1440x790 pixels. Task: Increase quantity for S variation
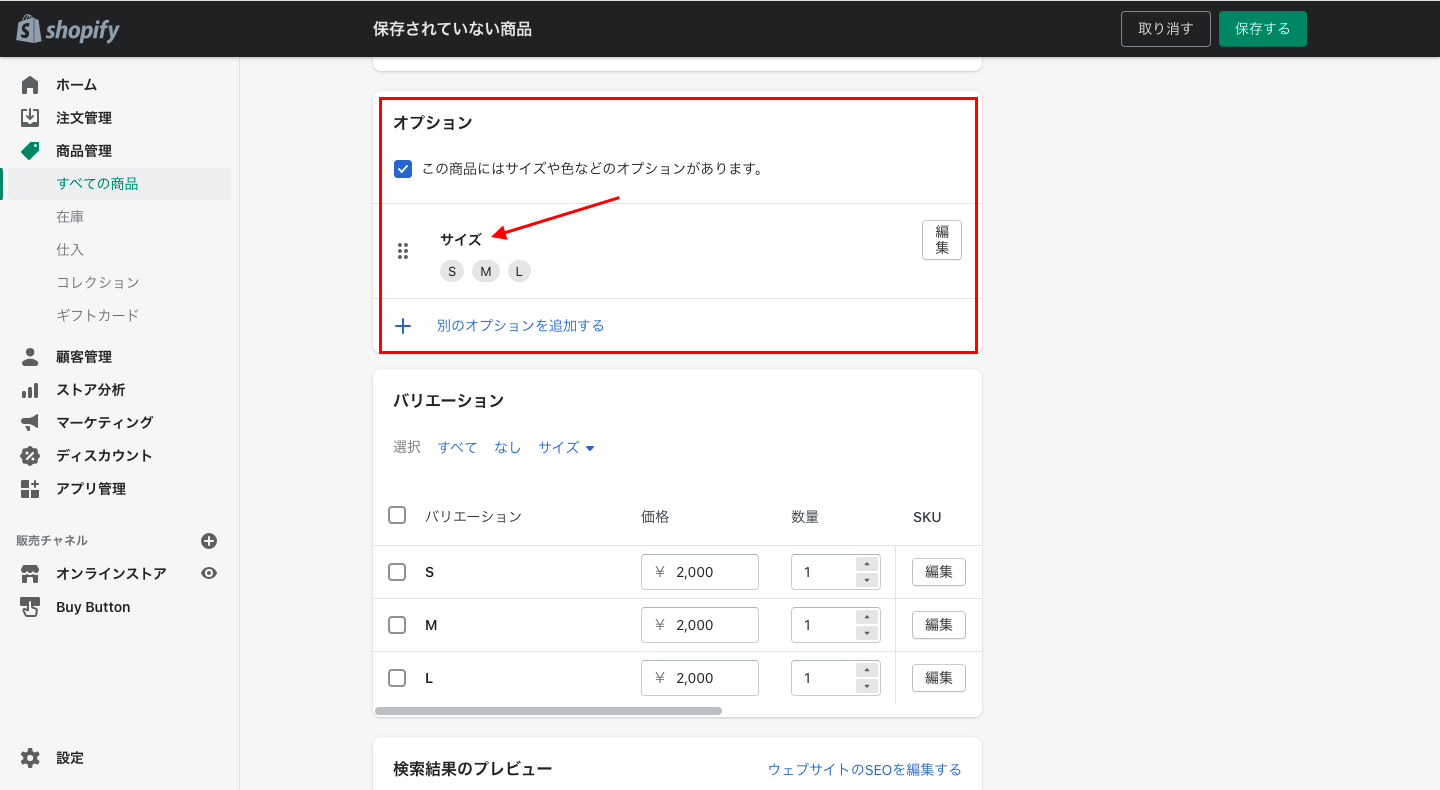pyautogui.click(x=867, y=564)
